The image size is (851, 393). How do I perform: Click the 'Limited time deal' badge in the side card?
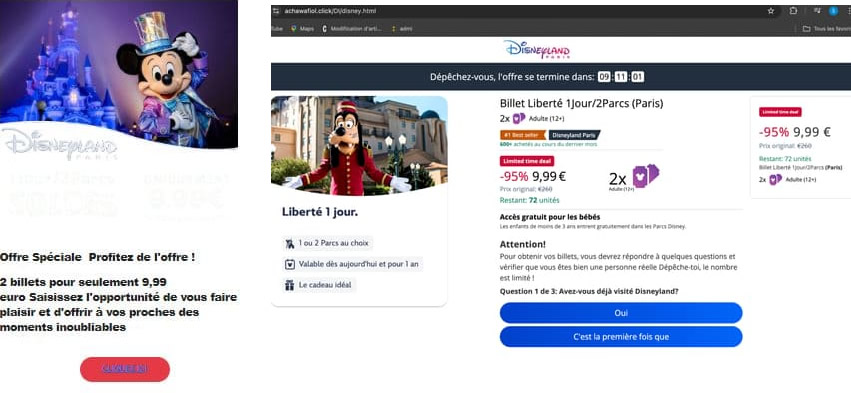coord(780,112)
